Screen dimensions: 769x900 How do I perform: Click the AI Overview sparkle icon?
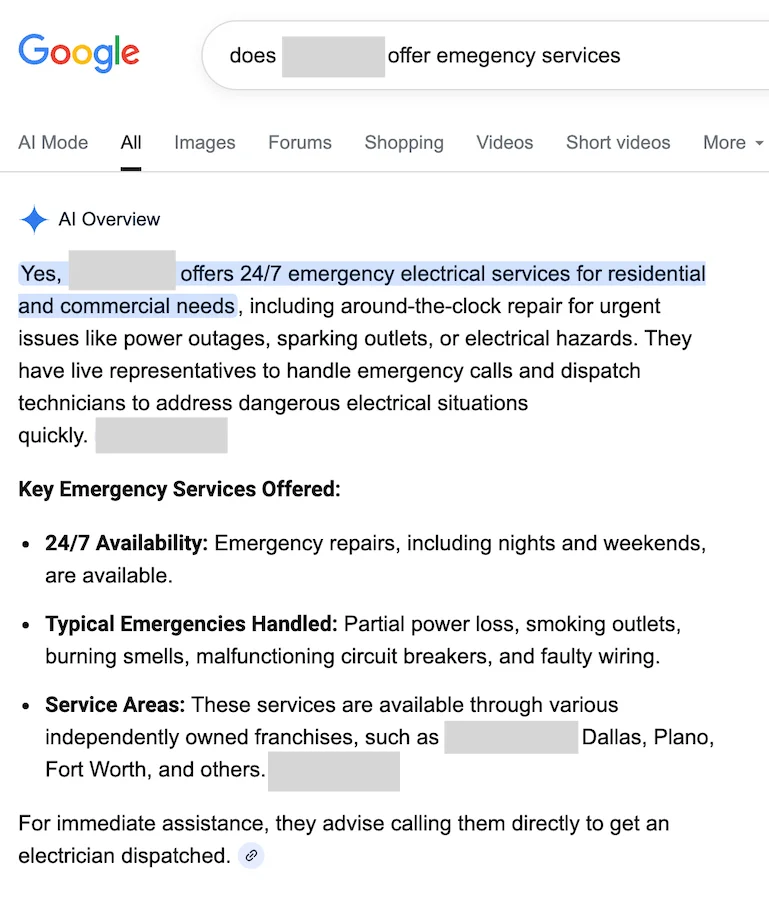(x=33, y=219)
